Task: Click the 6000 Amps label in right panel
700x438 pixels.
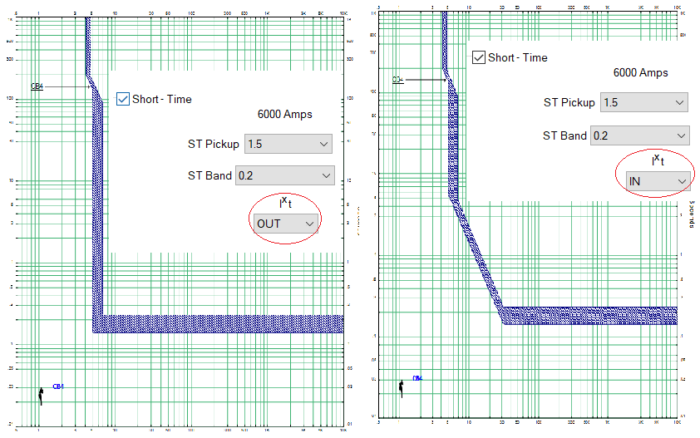Action: (x=641, y=73)
